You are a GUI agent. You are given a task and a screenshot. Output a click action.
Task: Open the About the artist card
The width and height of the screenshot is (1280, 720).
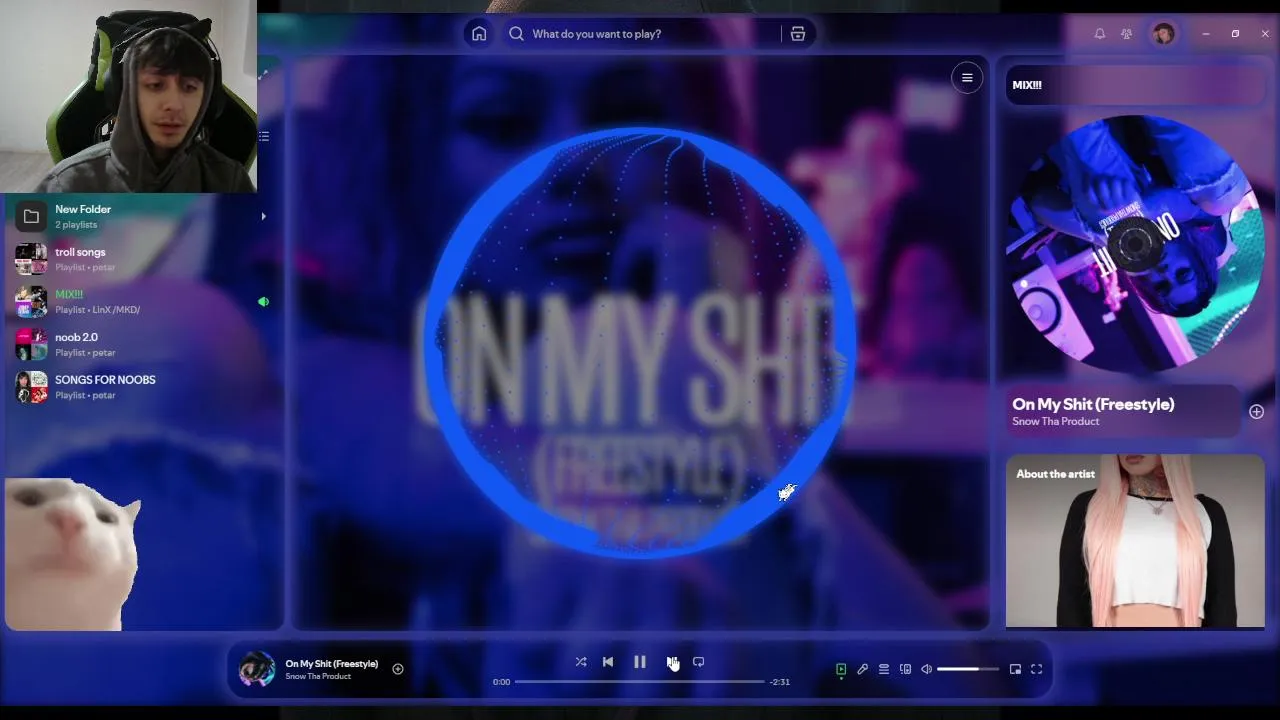pos(1135,541)
